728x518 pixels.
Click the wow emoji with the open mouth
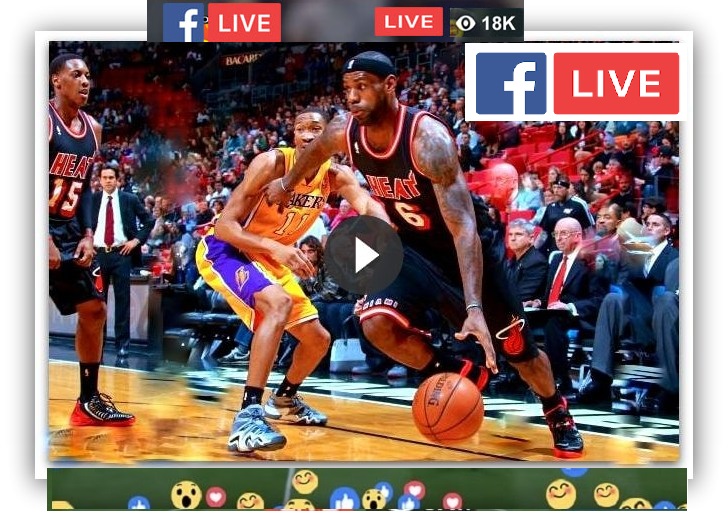[x=186, y=495]
